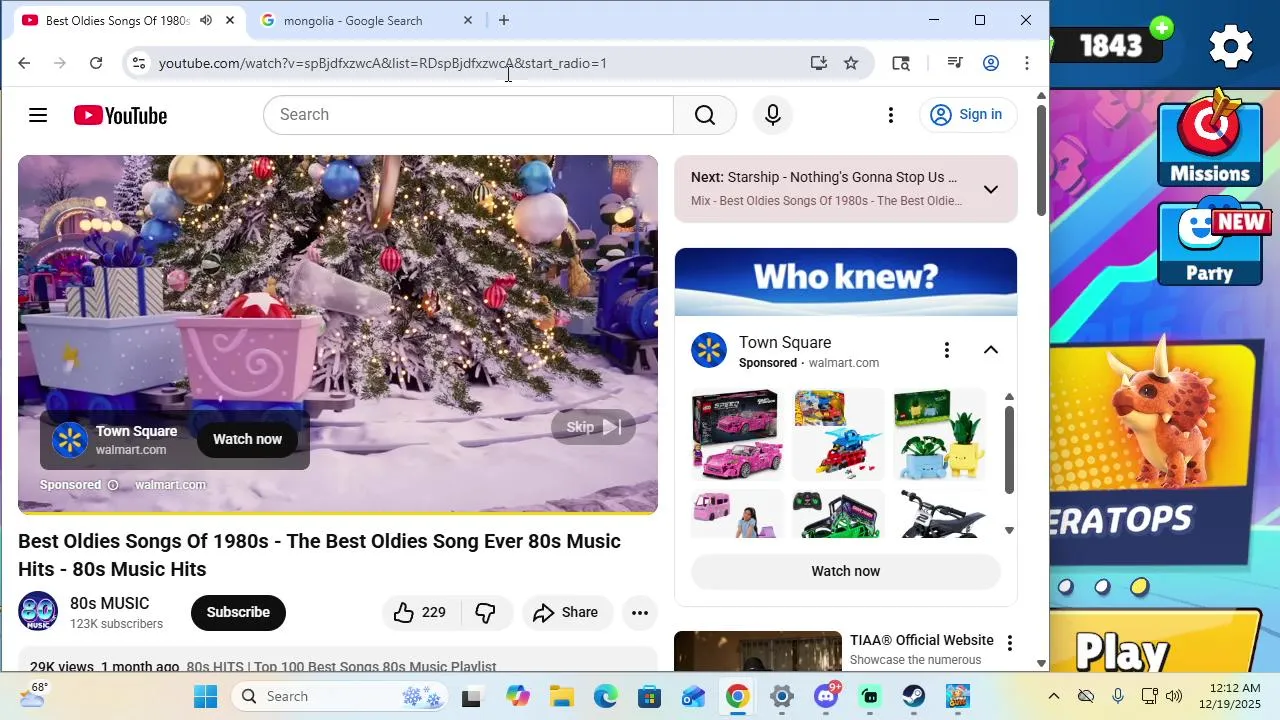Screen dimensions: 1280x720
Task: Click Watch now below the product grid
Action: click(846, 571)
